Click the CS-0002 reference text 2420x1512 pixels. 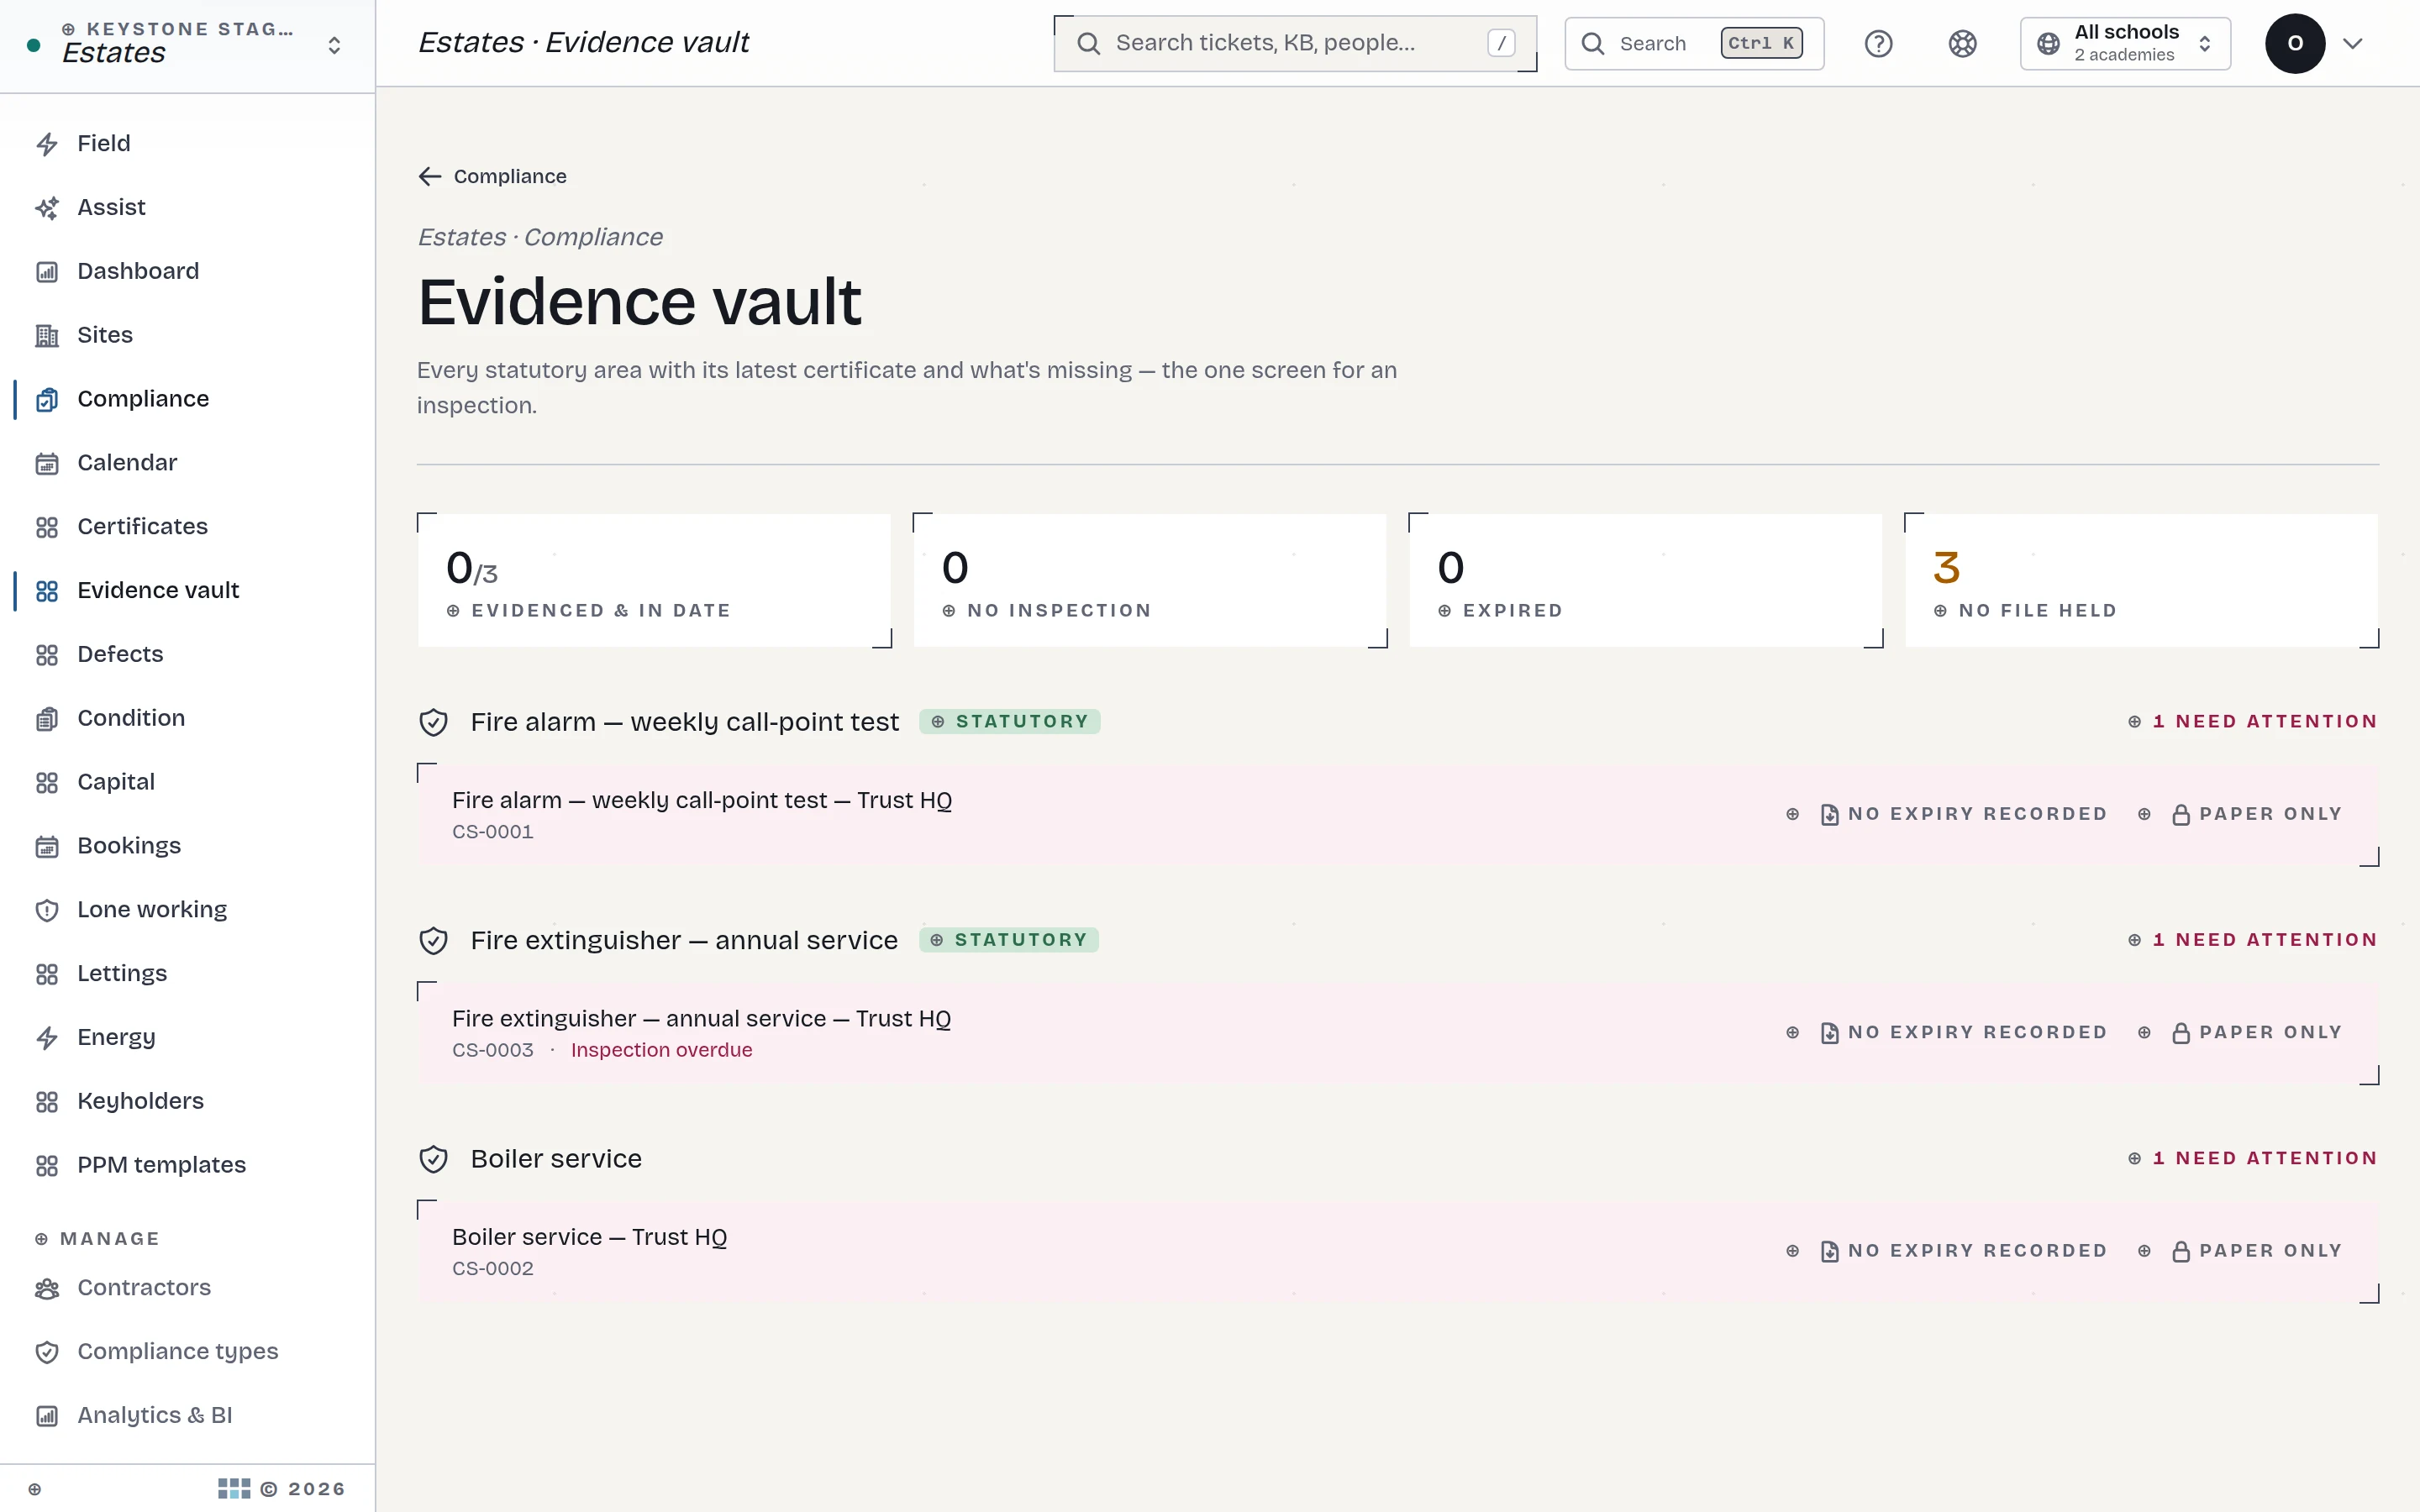point(493,1269)
